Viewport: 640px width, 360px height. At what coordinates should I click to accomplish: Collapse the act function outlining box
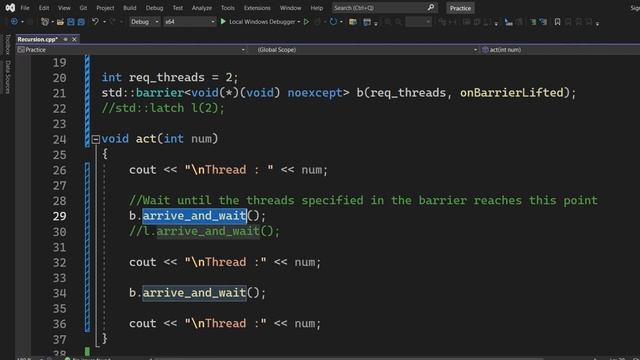(96, 139)
